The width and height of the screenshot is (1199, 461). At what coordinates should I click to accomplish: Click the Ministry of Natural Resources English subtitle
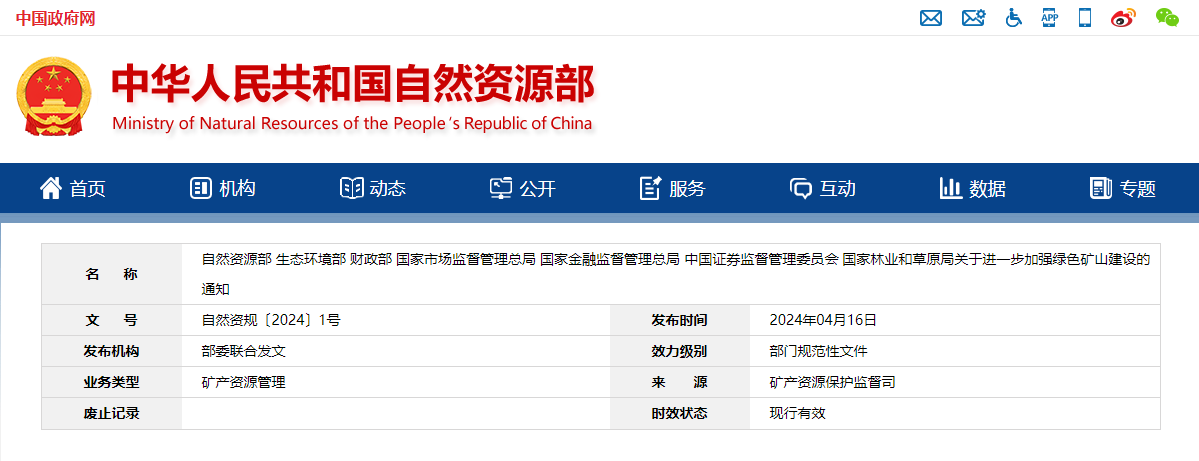point(352,124)
